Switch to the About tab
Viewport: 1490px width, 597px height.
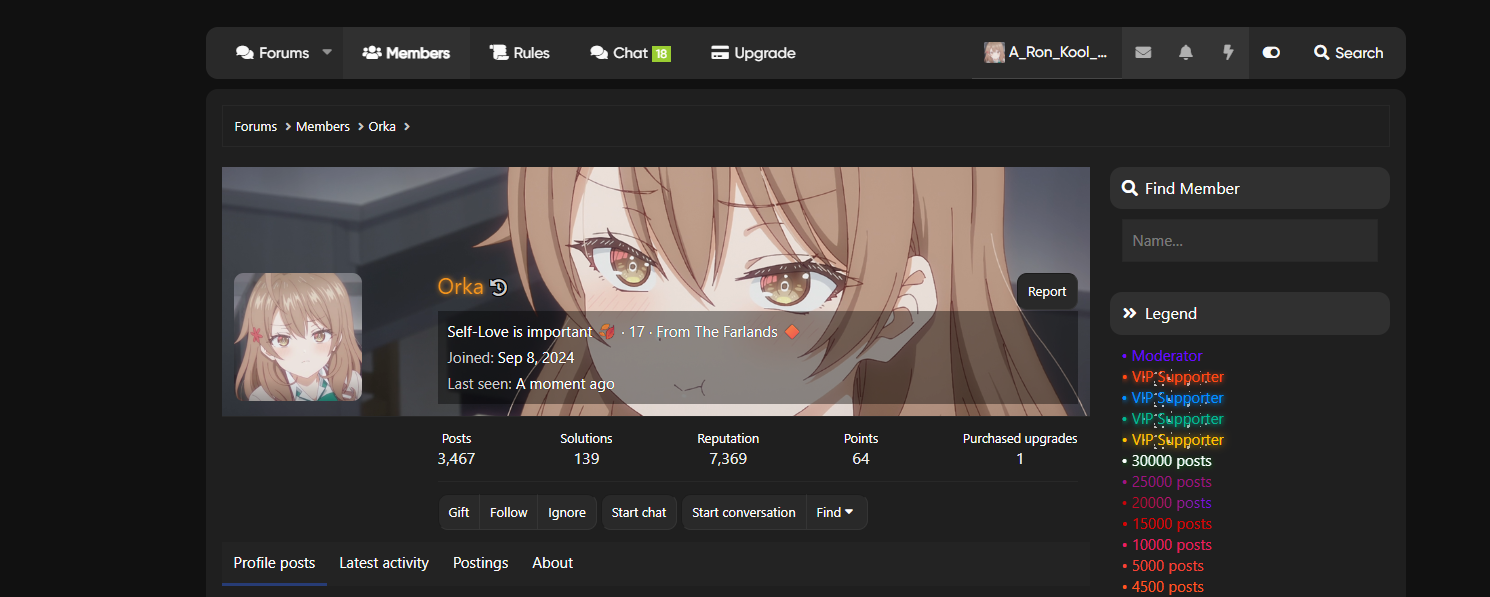(553, 563)
